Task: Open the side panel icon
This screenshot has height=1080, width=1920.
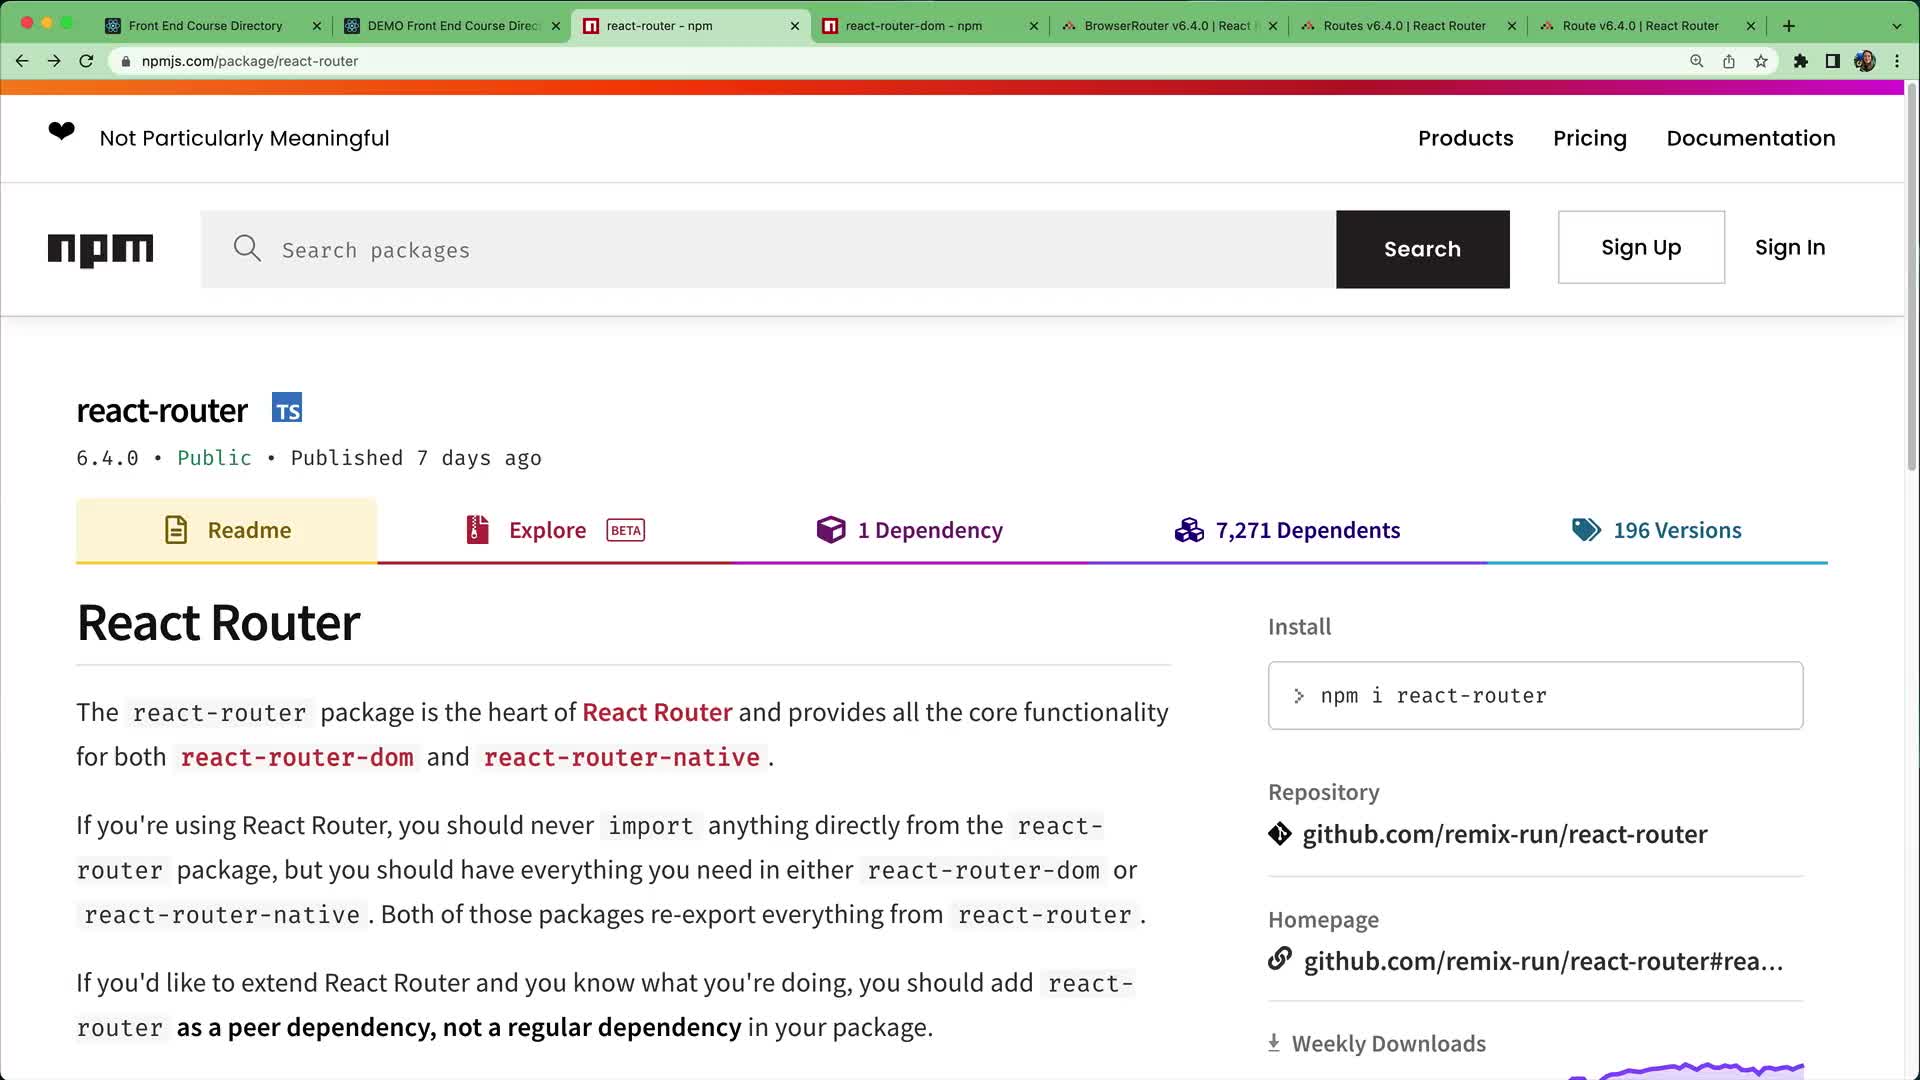Action: 1832,61
